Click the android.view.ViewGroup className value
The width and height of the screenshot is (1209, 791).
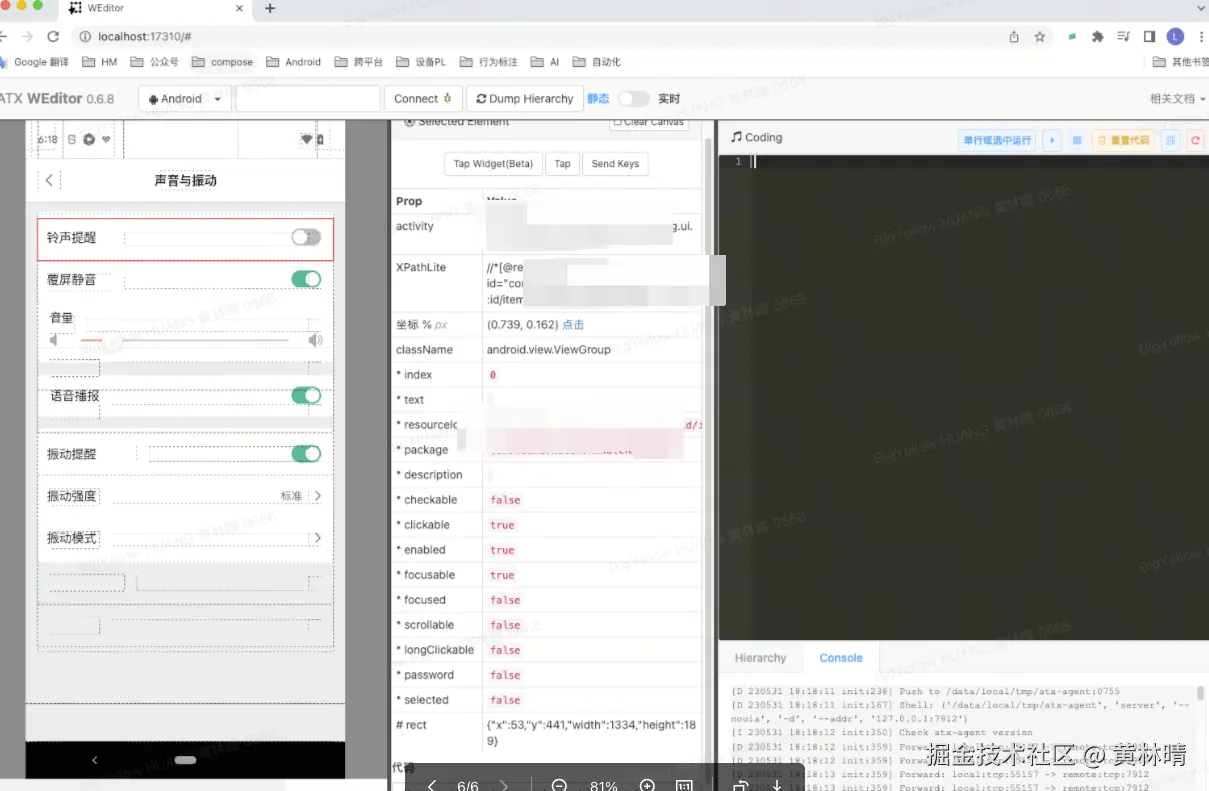(548, 350)
